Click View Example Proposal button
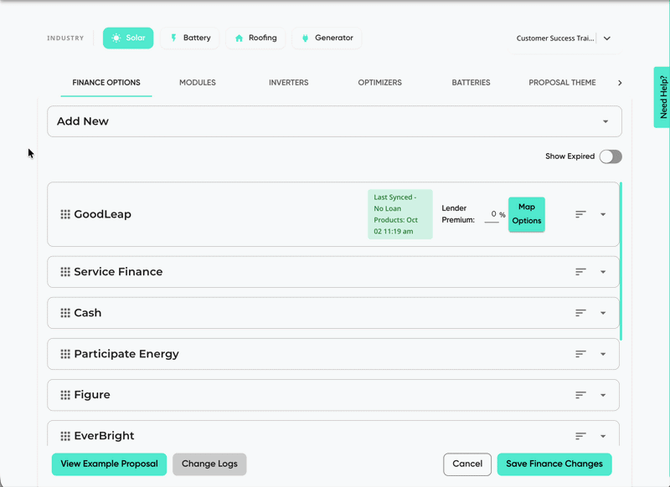The image size is (670, 487). coord(109,464)
